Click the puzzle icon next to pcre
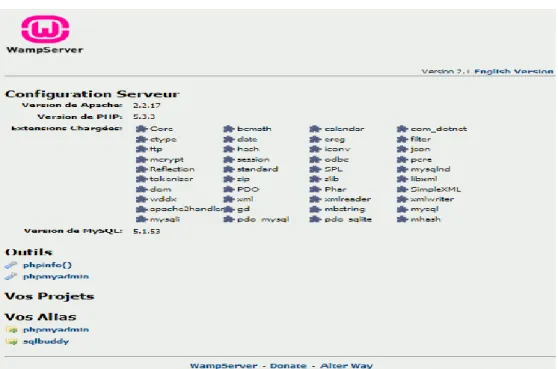This screenshot has width=558, height=369. pos(402,159)
